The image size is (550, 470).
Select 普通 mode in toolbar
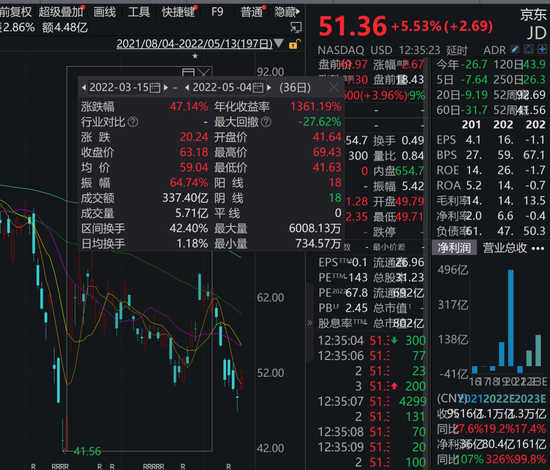pyautogui.click(x=251, y=12)
